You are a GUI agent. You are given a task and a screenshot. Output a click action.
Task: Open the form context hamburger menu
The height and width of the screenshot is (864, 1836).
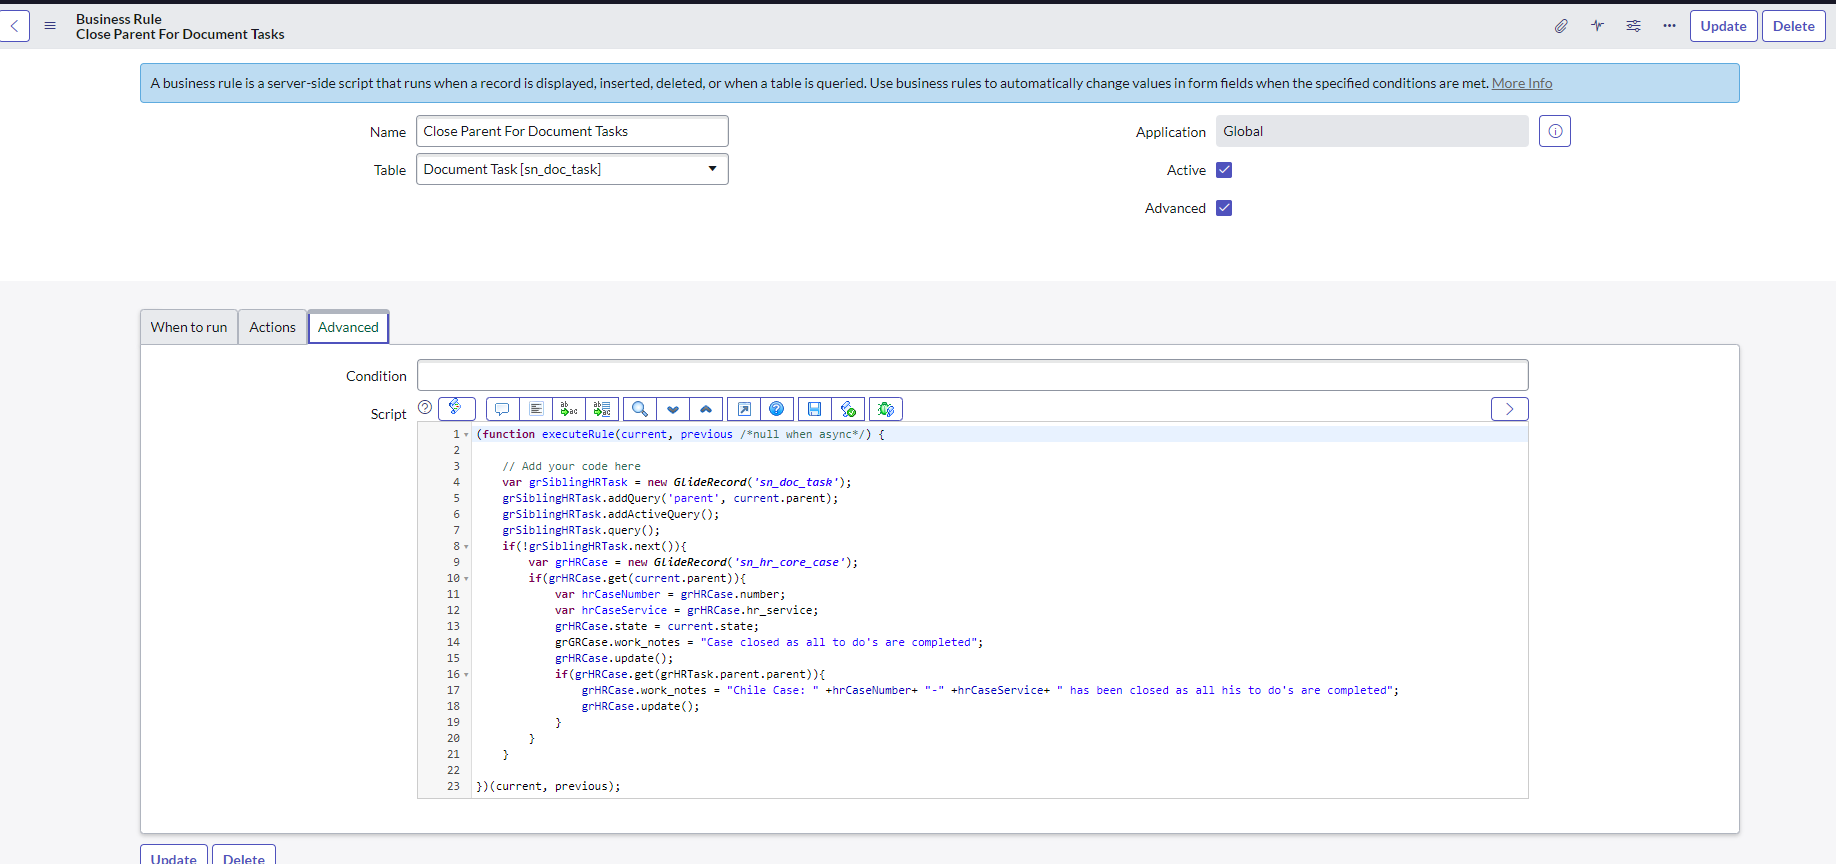coord(50,26)
